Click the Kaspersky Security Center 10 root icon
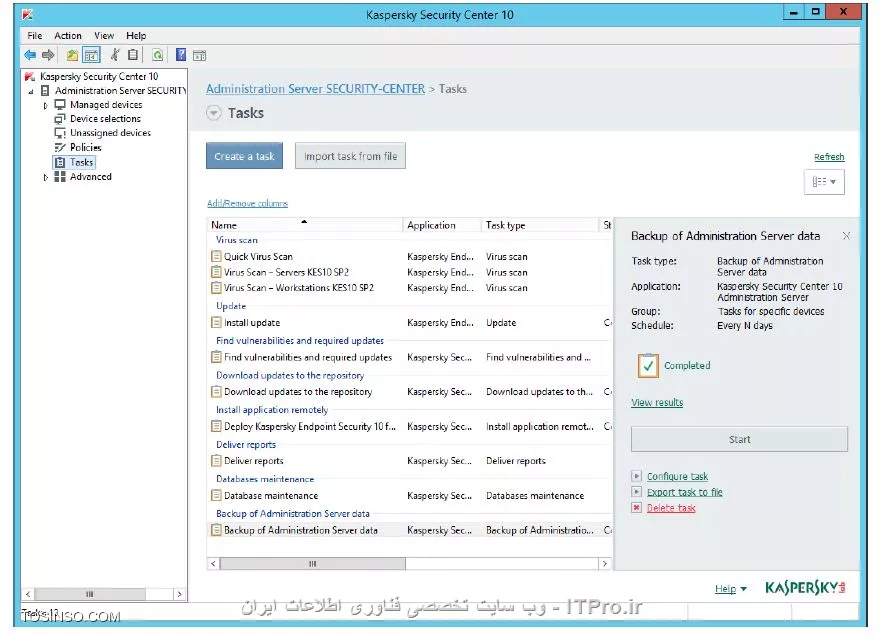 pyautogui.click(x=30, y=77)
